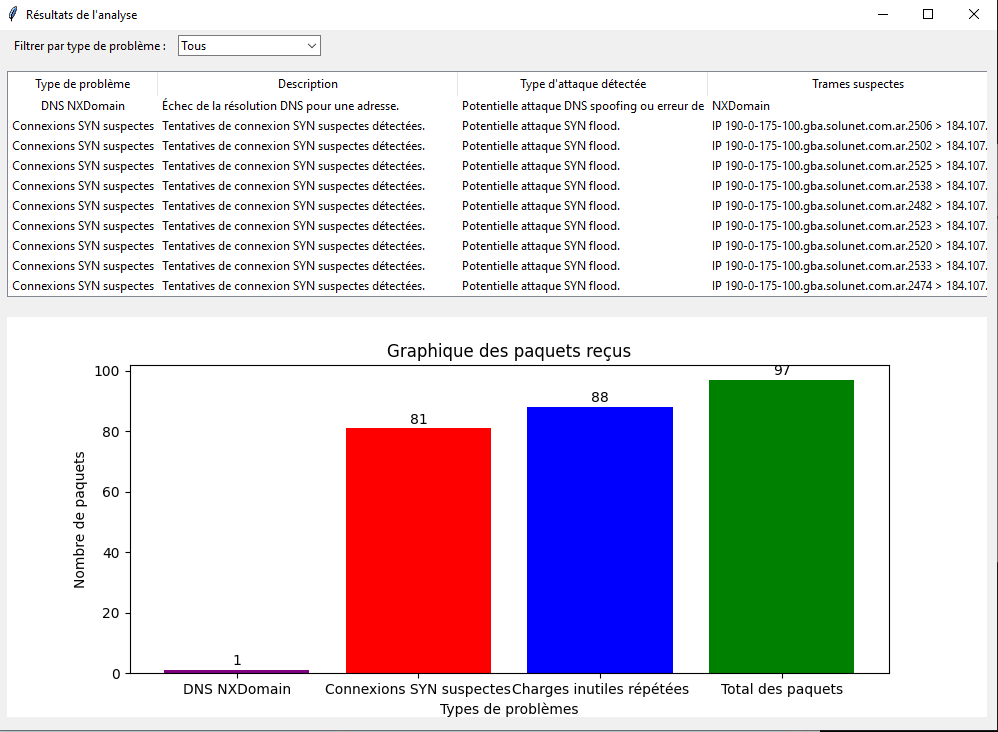Minimize the Résultats de l'analyse window
The height and width of the screenshot is (732, 998).
click(883, 14)
